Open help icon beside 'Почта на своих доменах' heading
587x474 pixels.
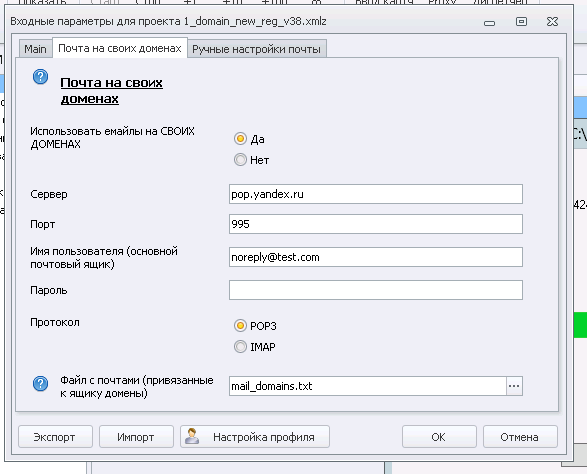coord(40,77)
